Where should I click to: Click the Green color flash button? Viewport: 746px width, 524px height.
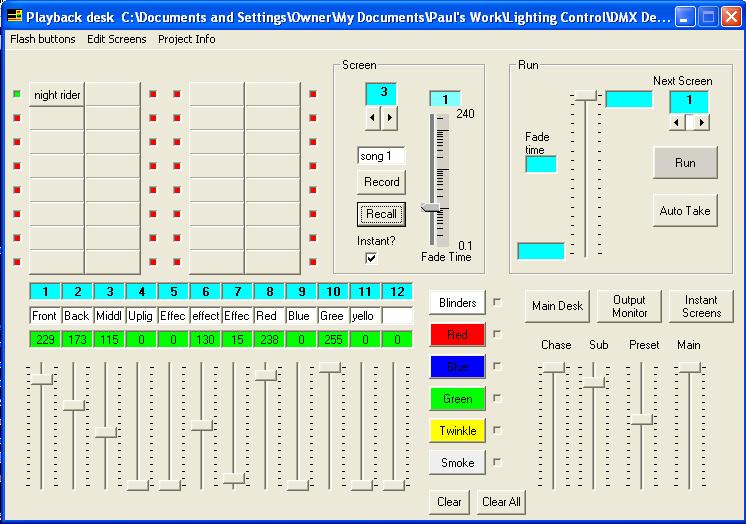(x=457, y=399)
